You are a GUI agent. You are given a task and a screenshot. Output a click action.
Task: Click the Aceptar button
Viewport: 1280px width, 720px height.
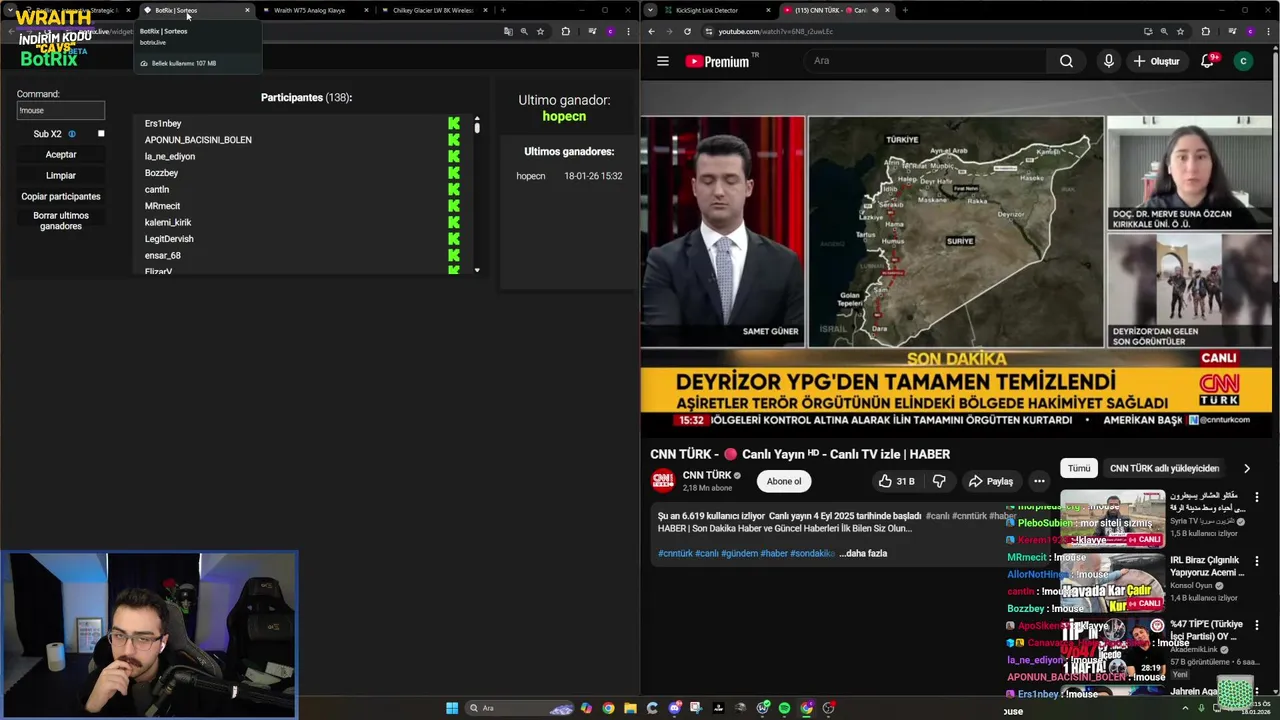point(61,155)
